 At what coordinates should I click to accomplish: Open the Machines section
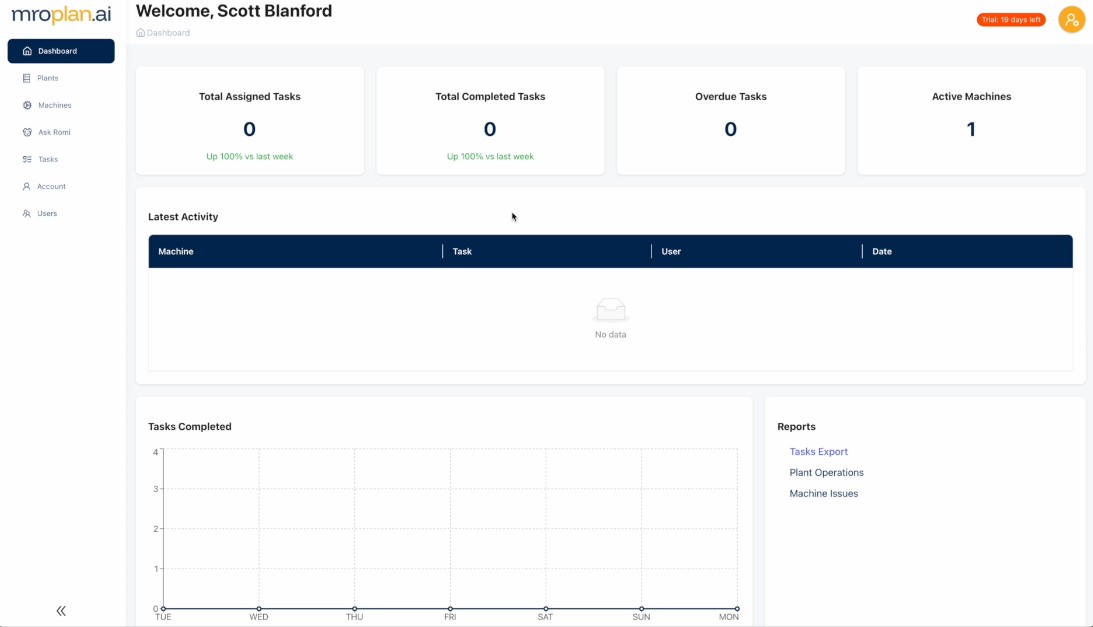point(61,105)
